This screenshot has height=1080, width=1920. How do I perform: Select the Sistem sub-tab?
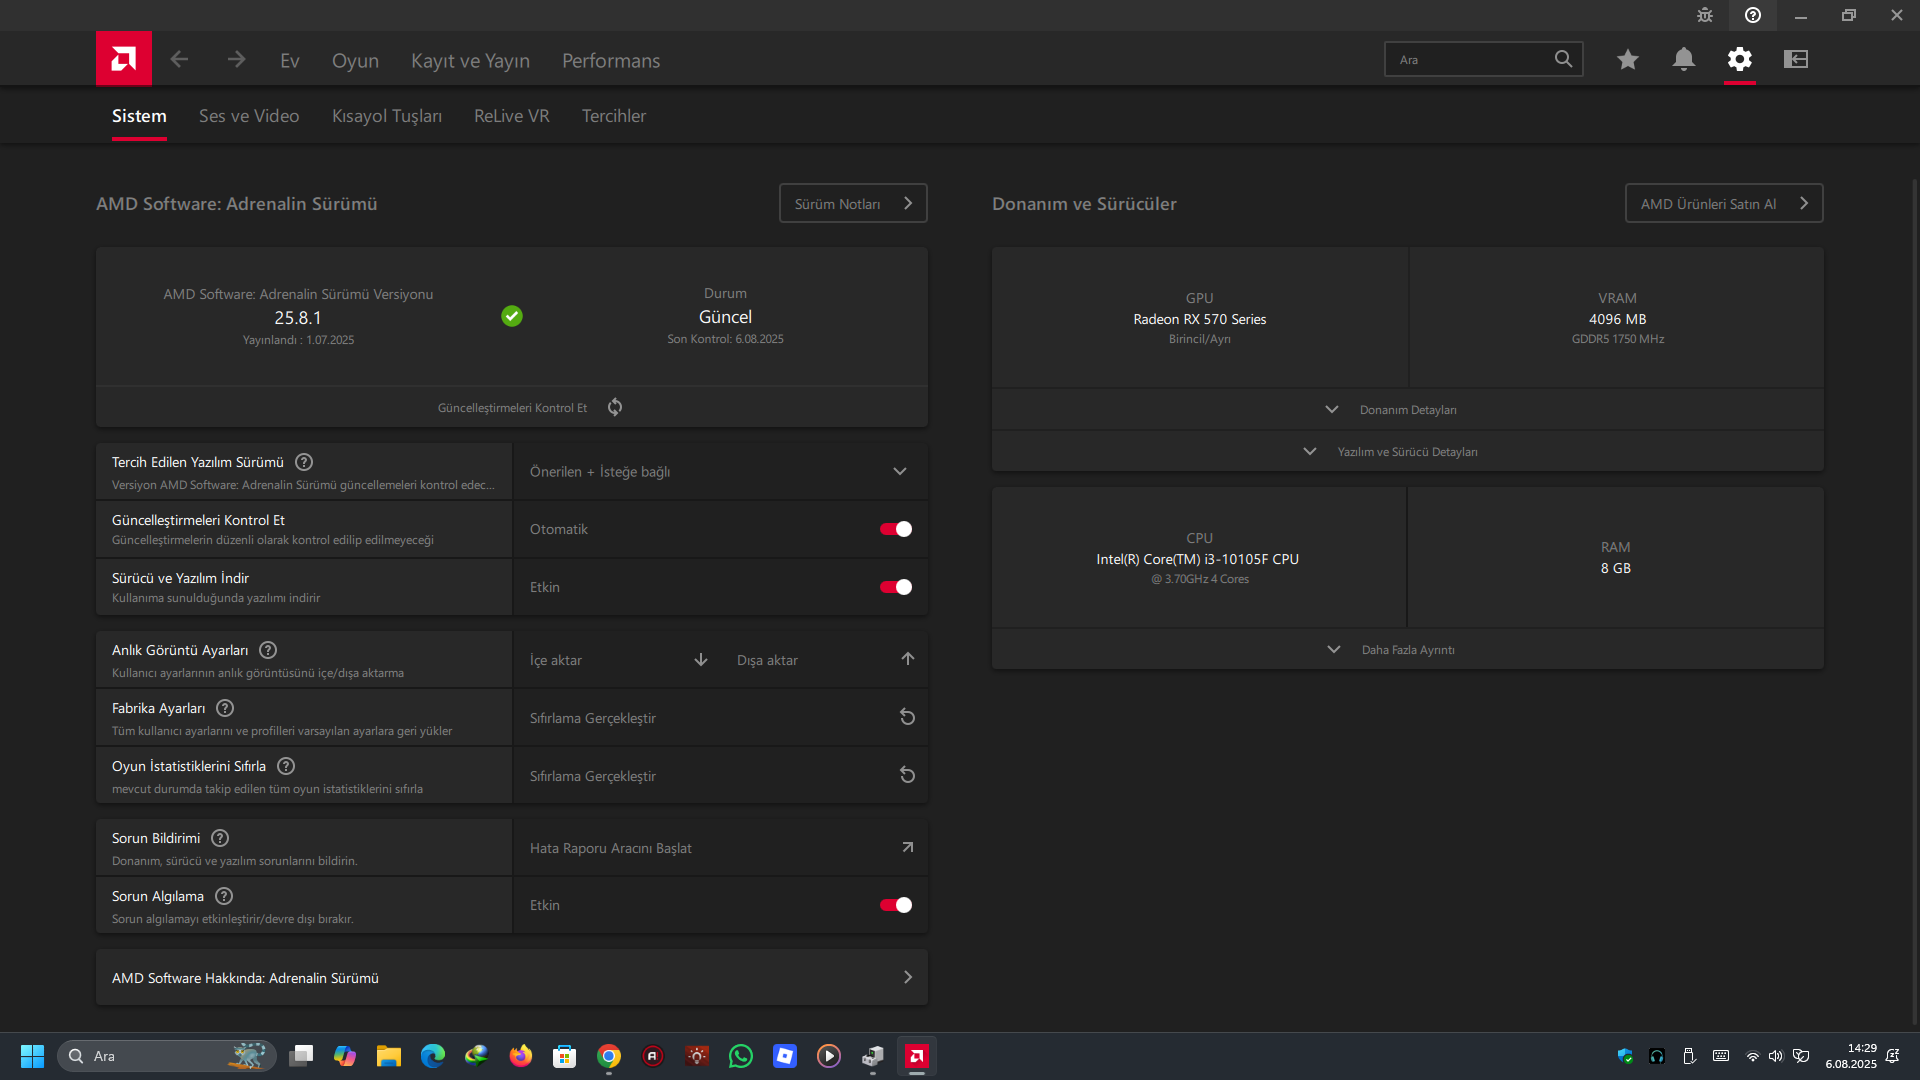point(139,116)
